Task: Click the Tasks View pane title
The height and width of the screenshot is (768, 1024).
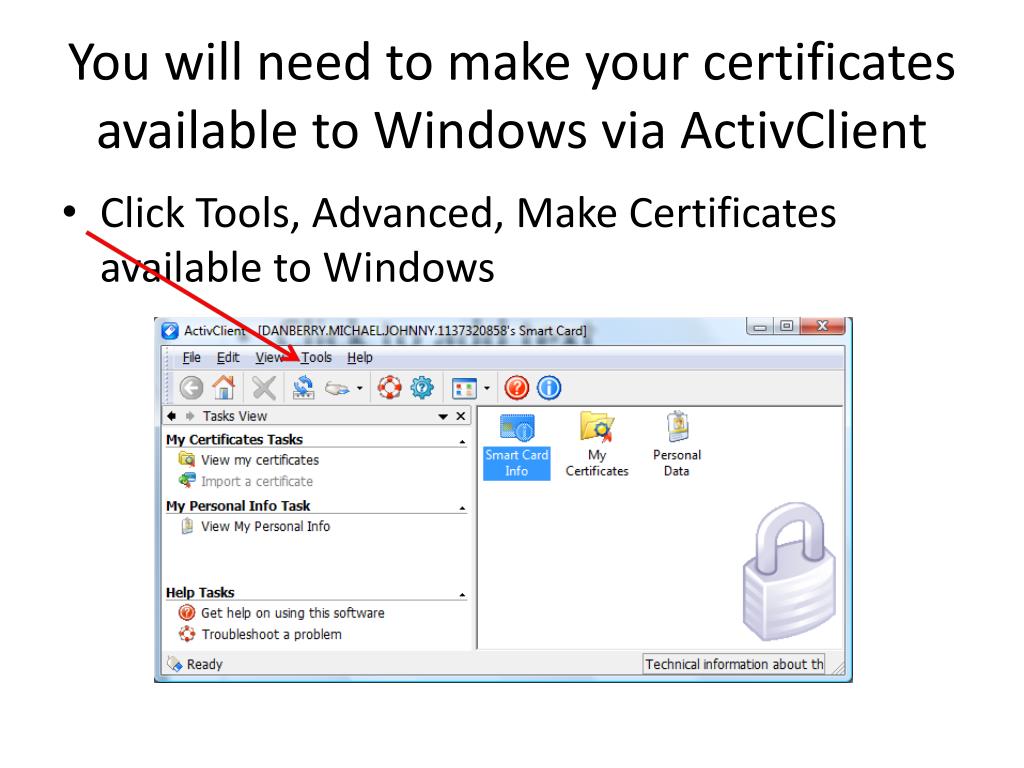Action: [234, 416]
